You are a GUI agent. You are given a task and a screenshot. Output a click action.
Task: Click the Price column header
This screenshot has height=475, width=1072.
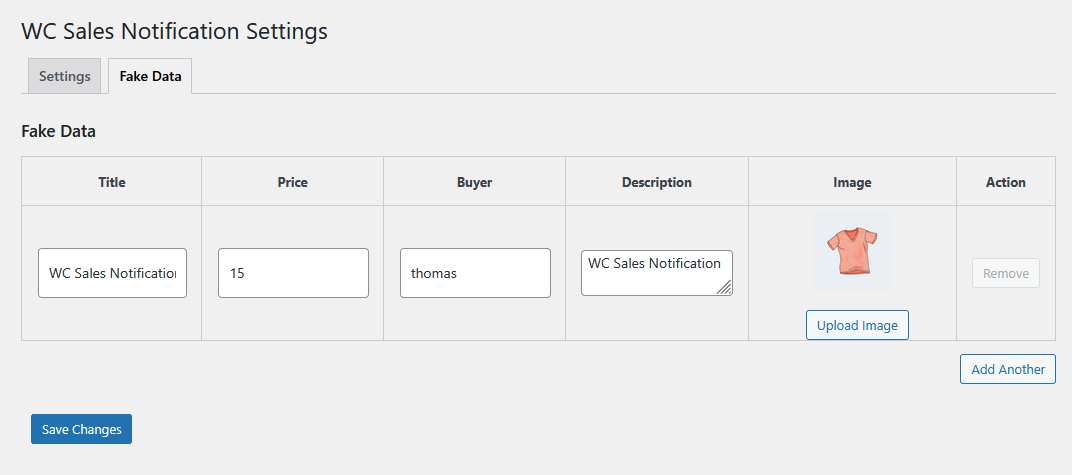coord(293,182)
